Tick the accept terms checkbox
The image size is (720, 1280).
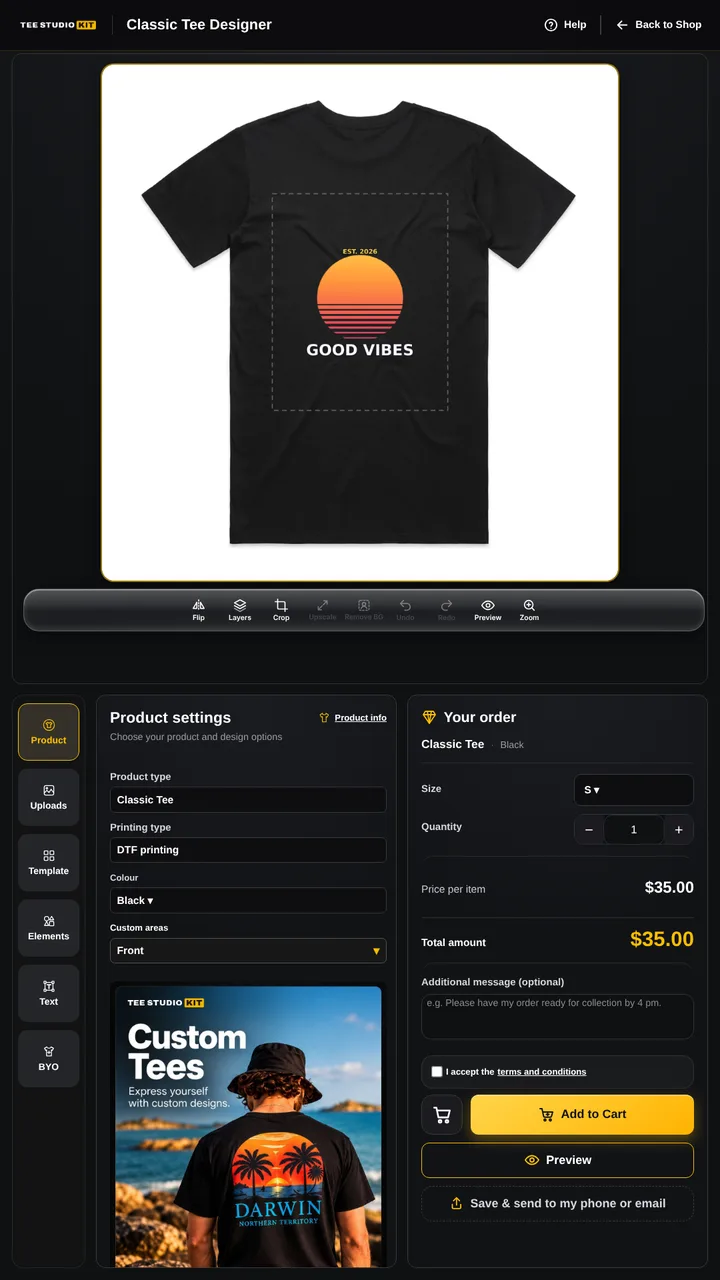437,1072
